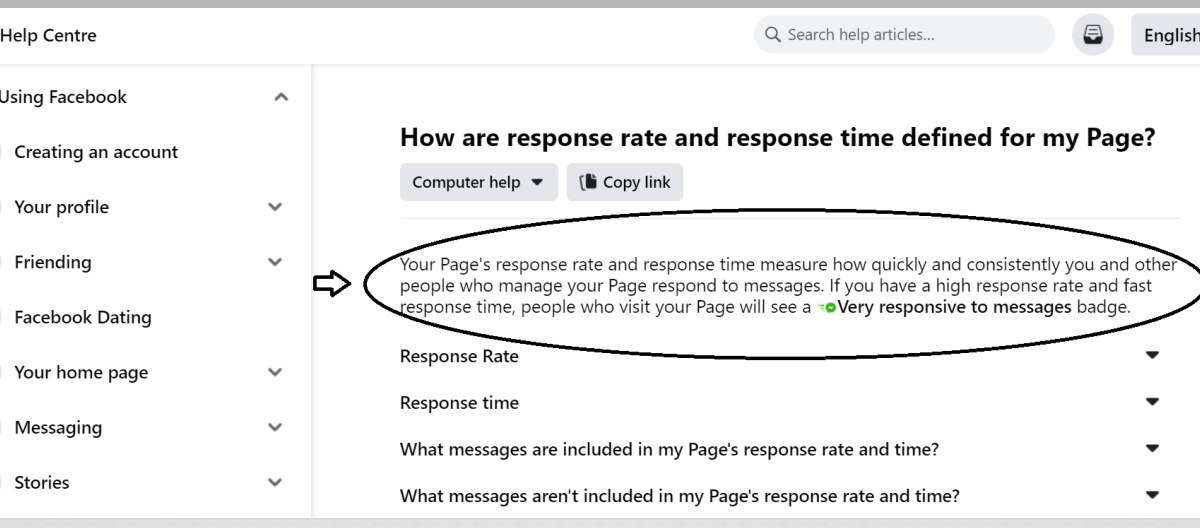
Task: Click the Copy link clipboard icon
Action: (x=589, y=182)
